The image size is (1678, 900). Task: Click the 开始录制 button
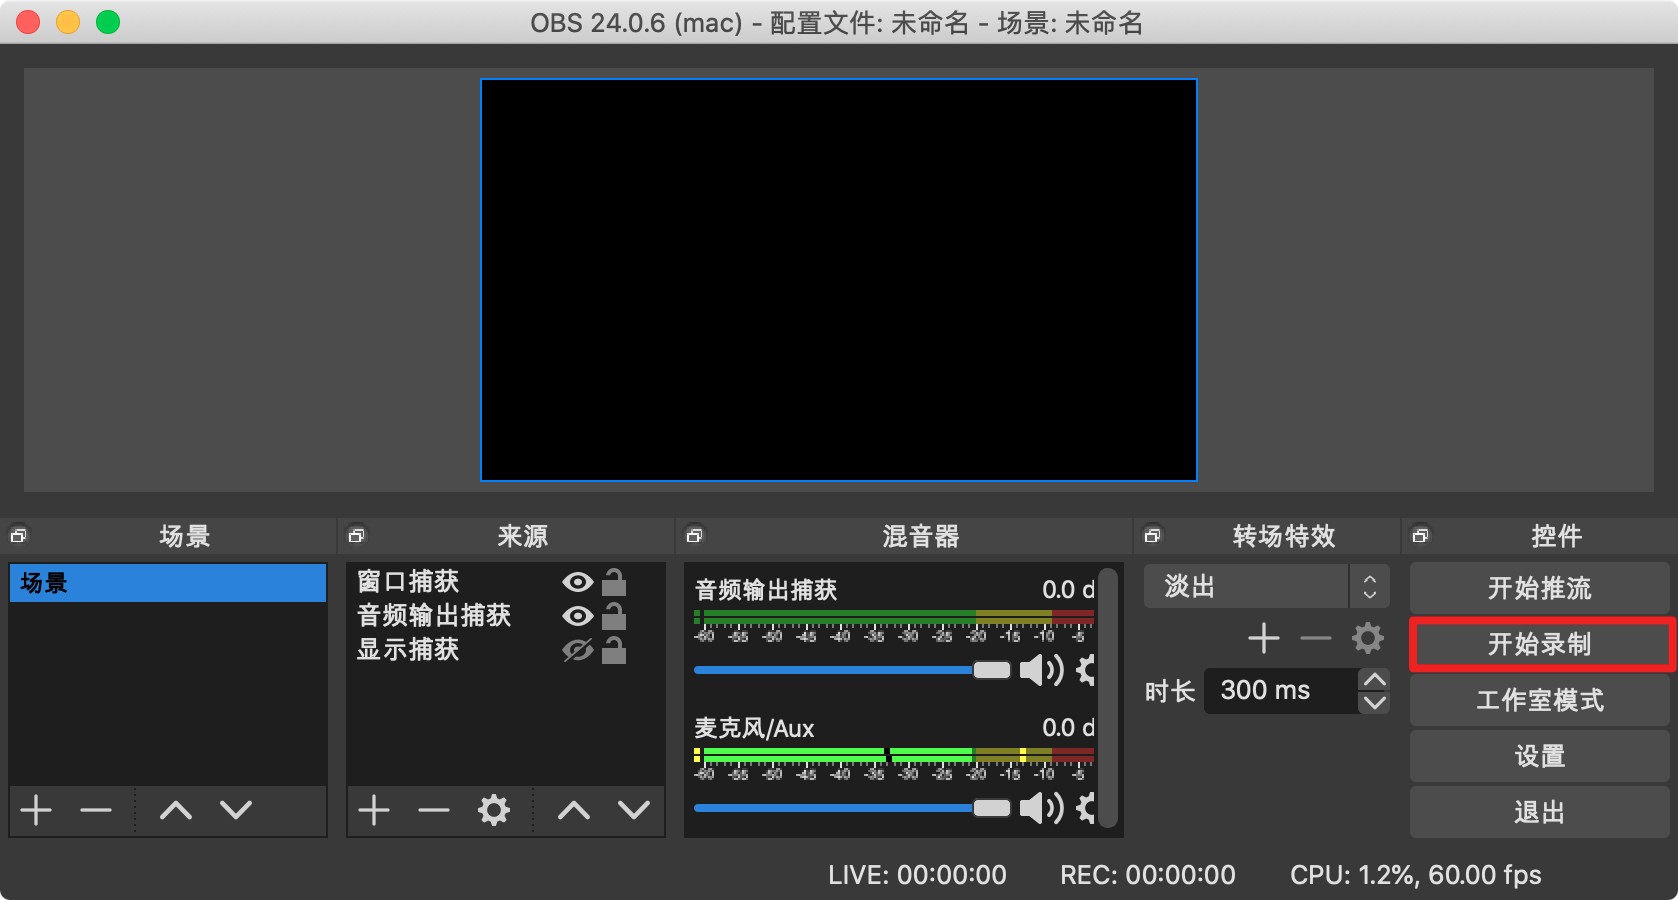[1539, 644]
